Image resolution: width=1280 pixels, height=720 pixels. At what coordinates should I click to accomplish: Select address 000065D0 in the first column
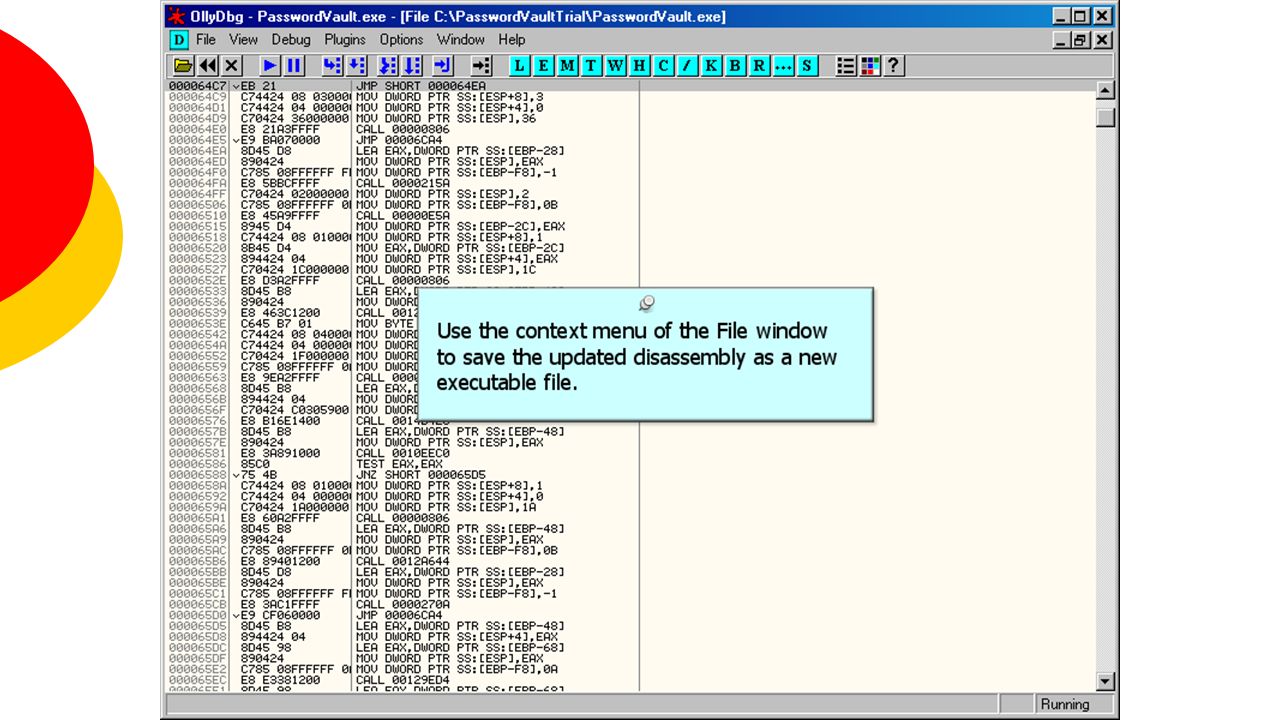click(x=197, y=615)
